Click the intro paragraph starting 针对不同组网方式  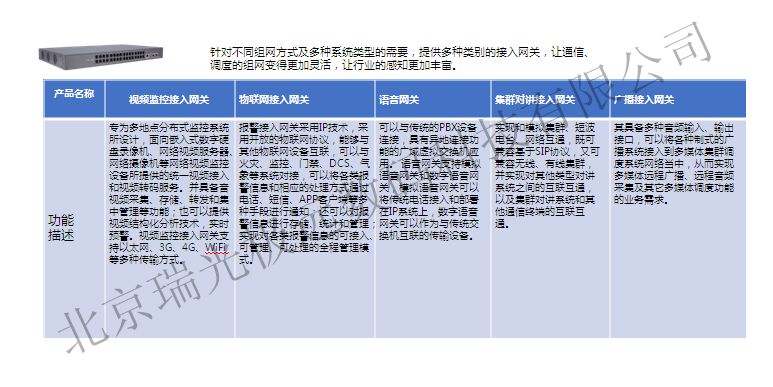click(x=399, y=59)
